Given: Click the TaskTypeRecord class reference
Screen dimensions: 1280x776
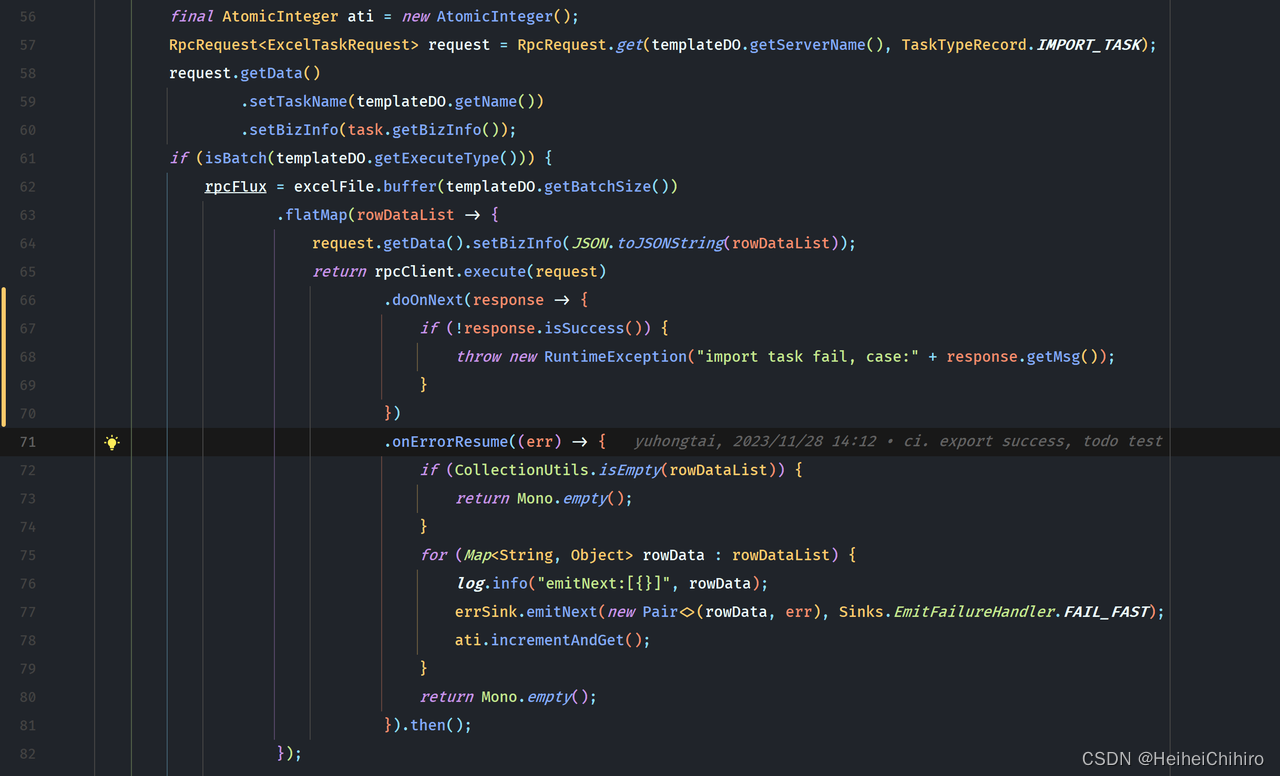Looking at the screenshot, I should click(x=964, y=45).
